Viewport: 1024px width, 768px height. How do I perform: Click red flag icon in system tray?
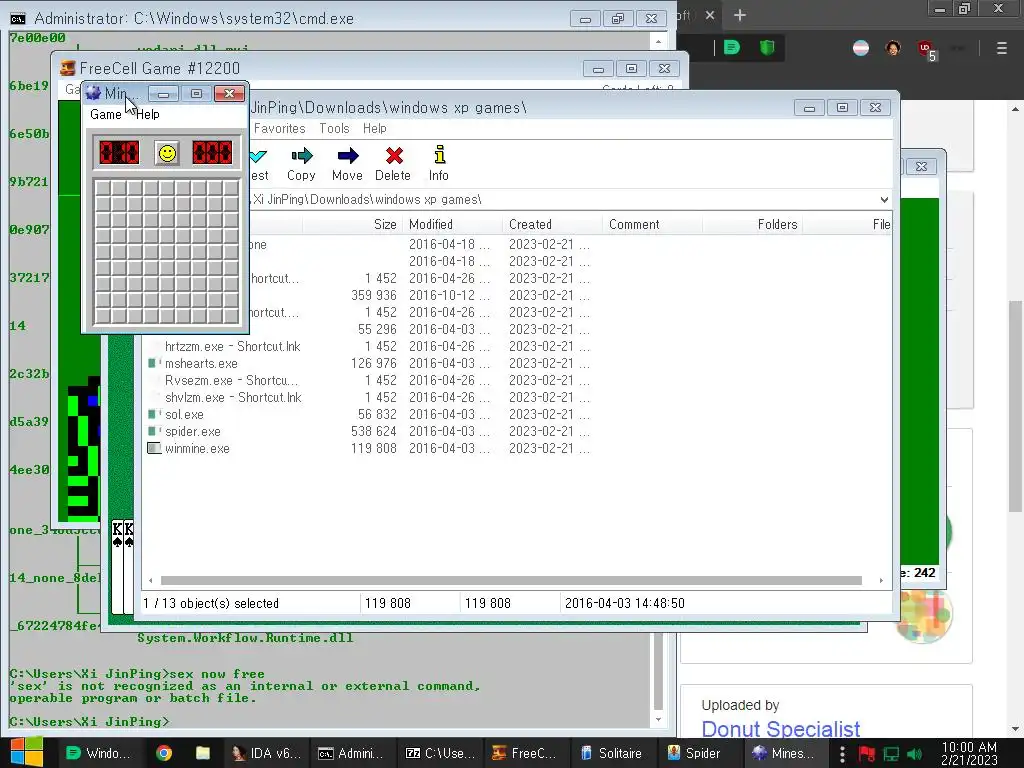[x=867, y=754]
